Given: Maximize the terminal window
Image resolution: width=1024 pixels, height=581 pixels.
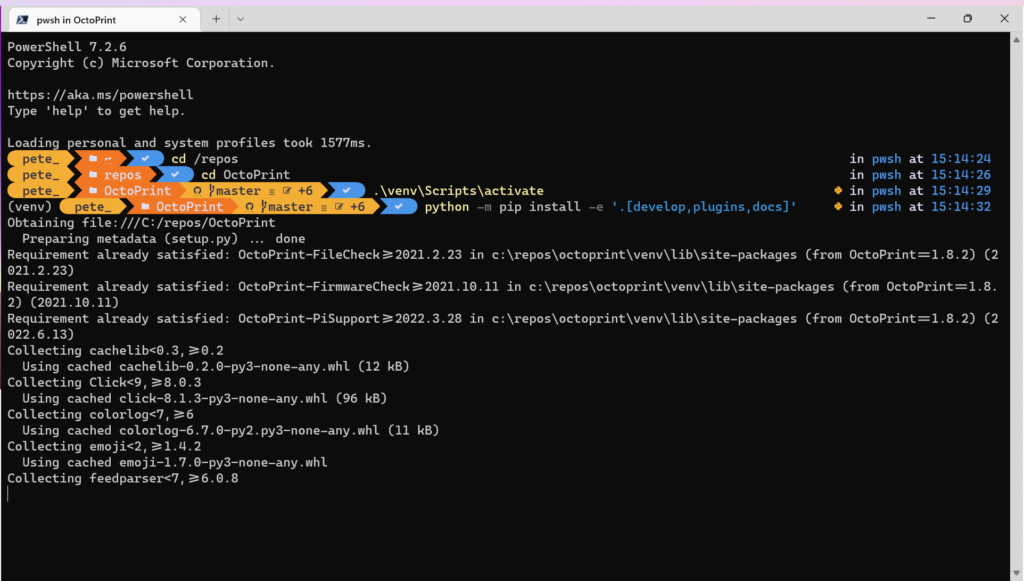Looking at the screenshot, I should pyautogui.click(x=968, y=18).
